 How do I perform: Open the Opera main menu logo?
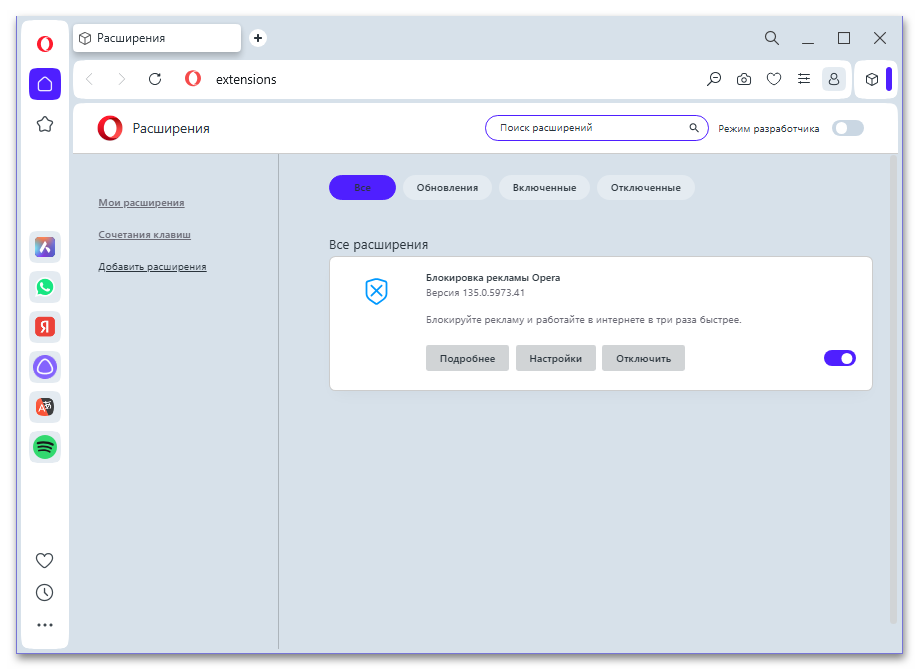coord(45,44)
